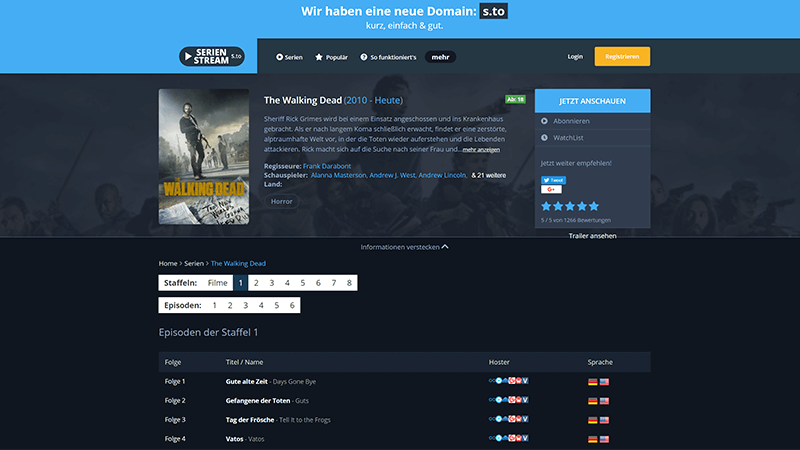This screenshot has width=800, height=450.
Task: Select Staffel 8 tab
Action: click(349, 283)
